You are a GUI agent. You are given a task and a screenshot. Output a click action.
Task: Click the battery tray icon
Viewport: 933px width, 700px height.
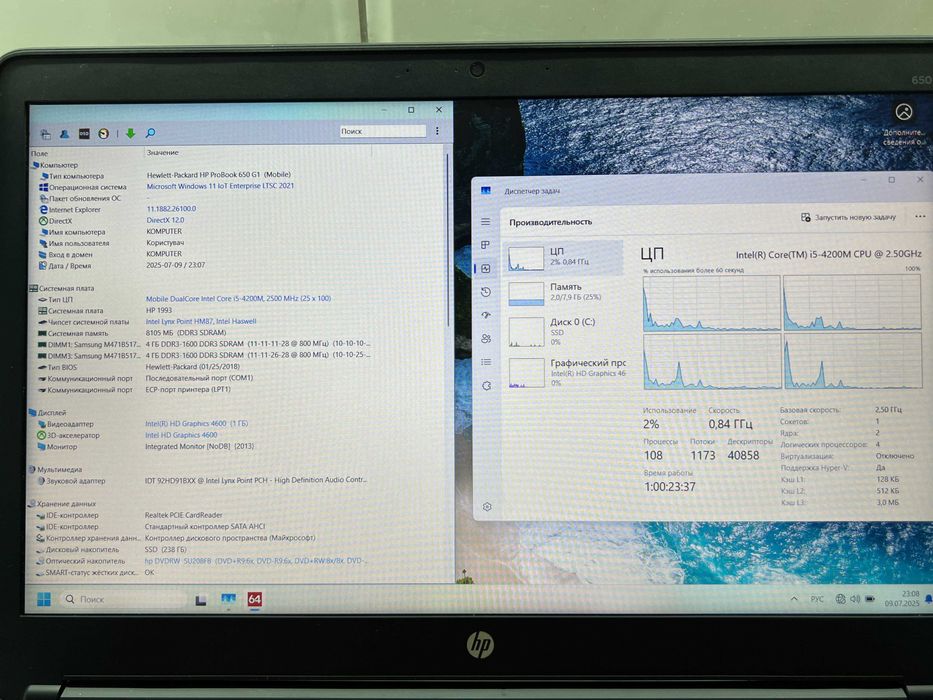(869, 599)
